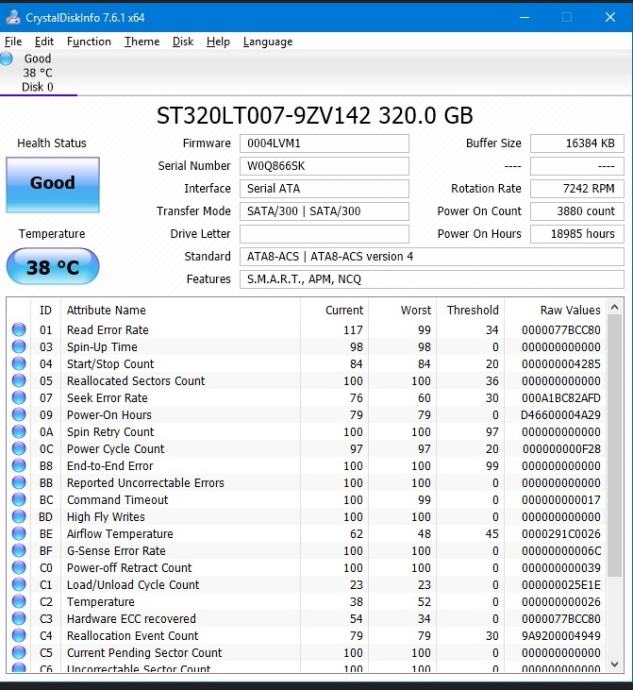Click the status orb for Spin Retry Count
Screen dimensions: 633x690
(x=19, y=432)
